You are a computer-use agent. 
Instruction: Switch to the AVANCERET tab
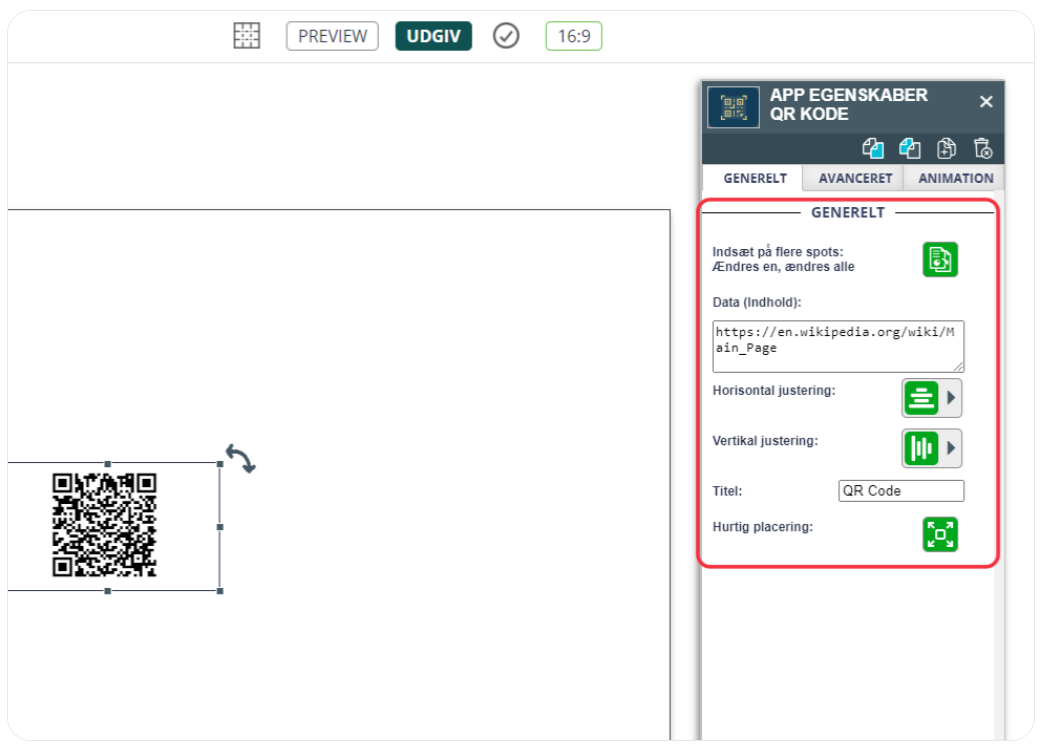855,178
